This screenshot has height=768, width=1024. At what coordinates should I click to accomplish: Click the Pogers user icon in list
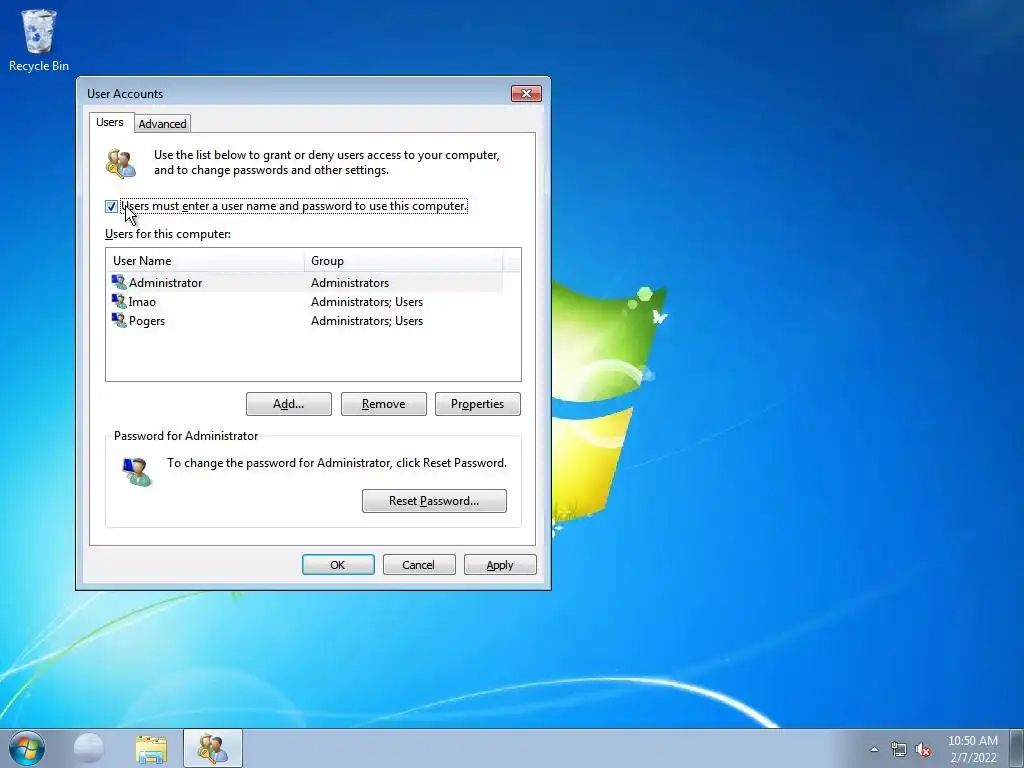pos(119,320)
